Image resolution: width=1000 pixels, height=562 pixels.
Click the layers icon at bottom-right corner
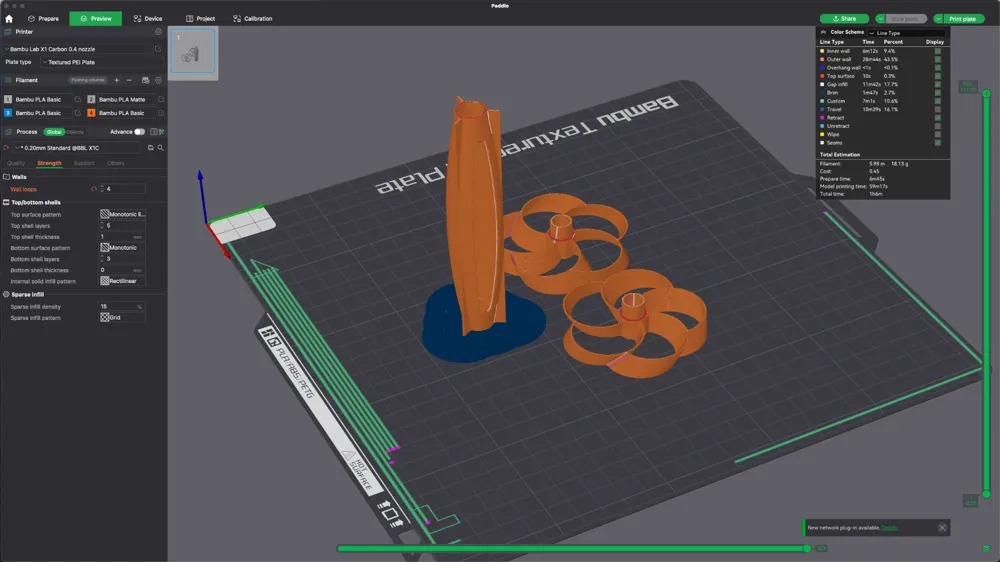point(986,547)
